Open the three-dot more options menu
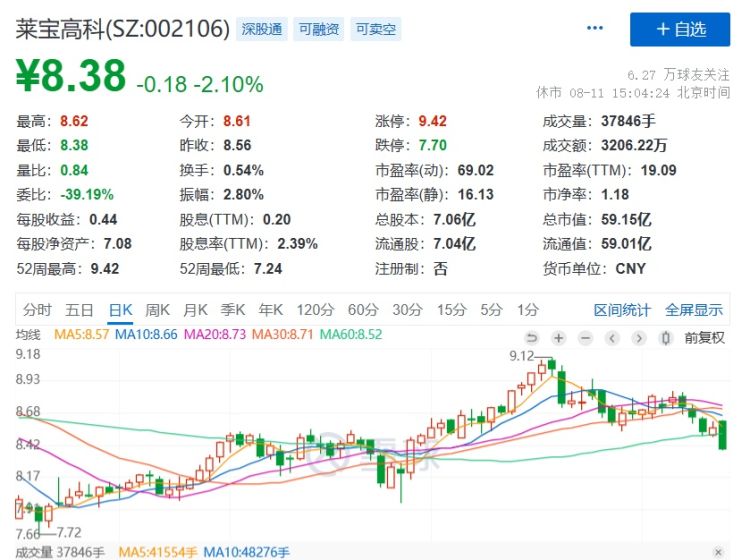The height and width of the screenshot is (560, 750). click(595, 28)
